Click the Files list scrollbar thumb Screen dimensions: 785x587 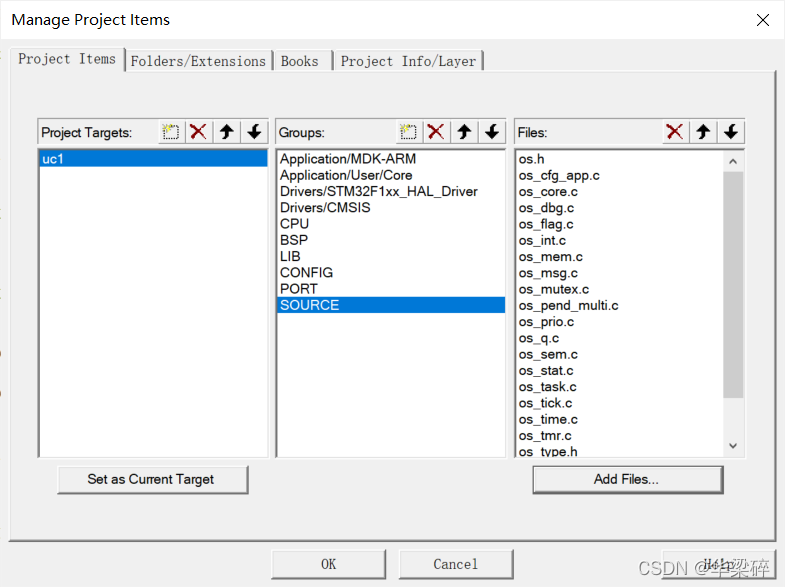(x=733, y=284)
